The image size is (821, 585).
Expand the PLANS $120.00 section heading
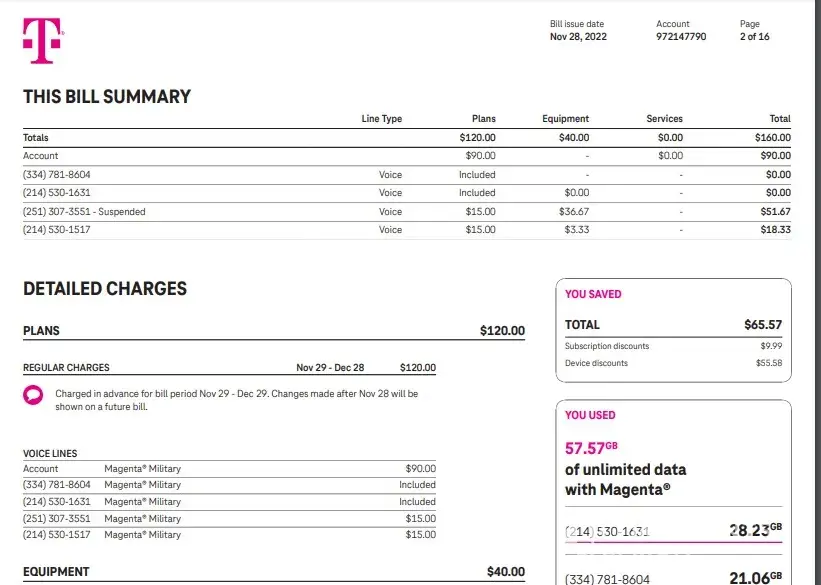[273, 331]
